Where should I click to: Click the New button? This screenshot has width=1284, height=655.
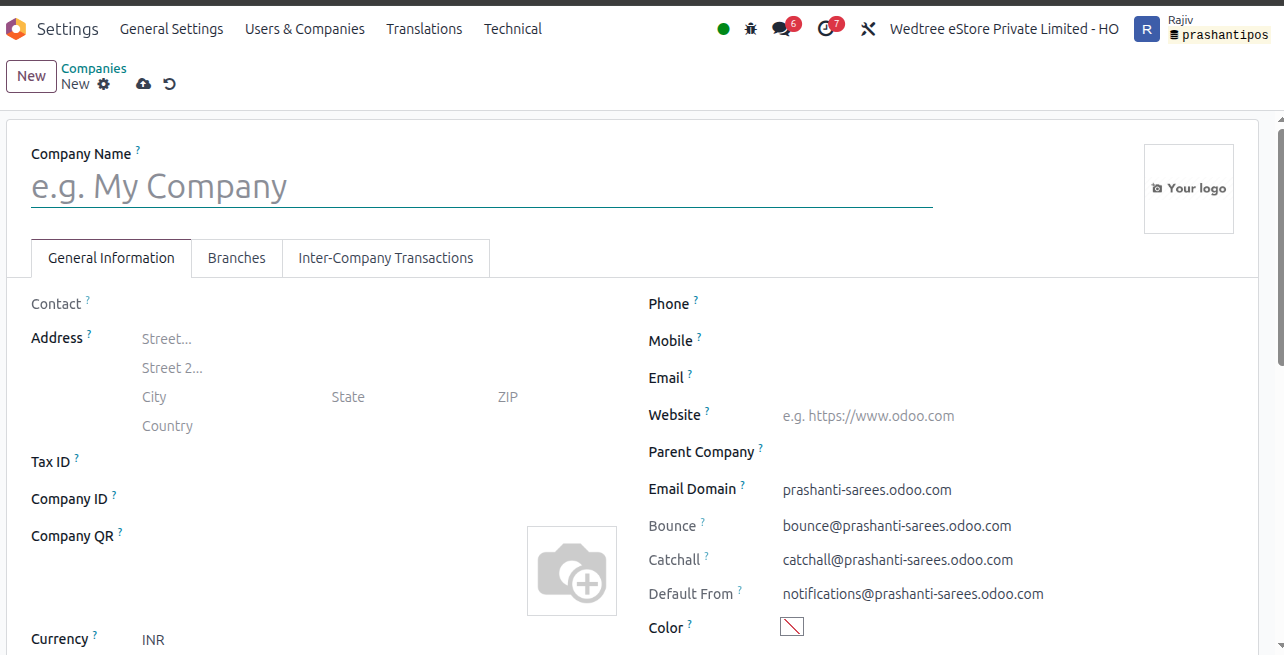[31, 76]
